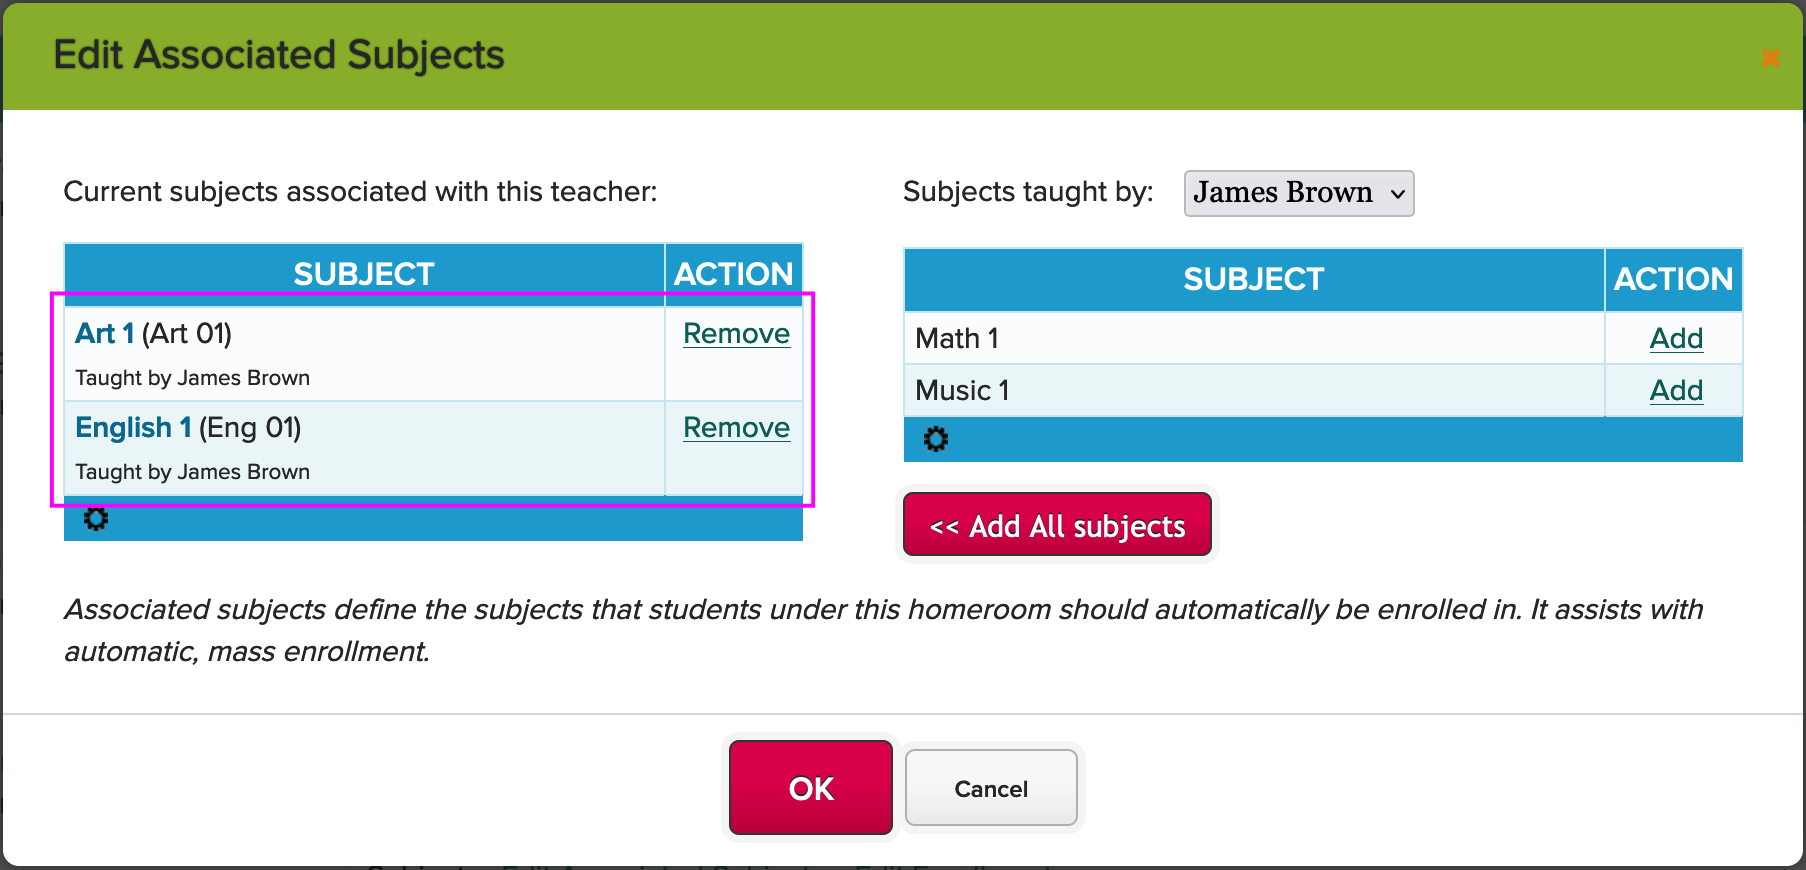Click SUBJECT header above Math 1
The image size is (1806, 870).
point(1254,279)
